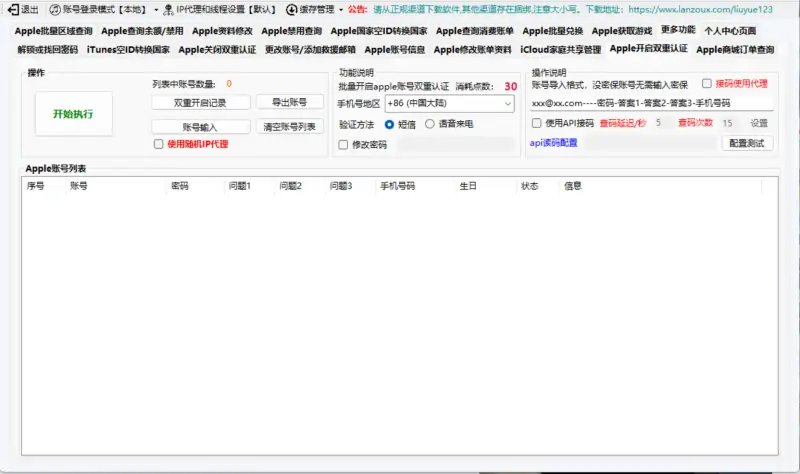Screen dimensions: 800x474
Task: Open the phone region +86 combo box
Action: tap(449, 104)
